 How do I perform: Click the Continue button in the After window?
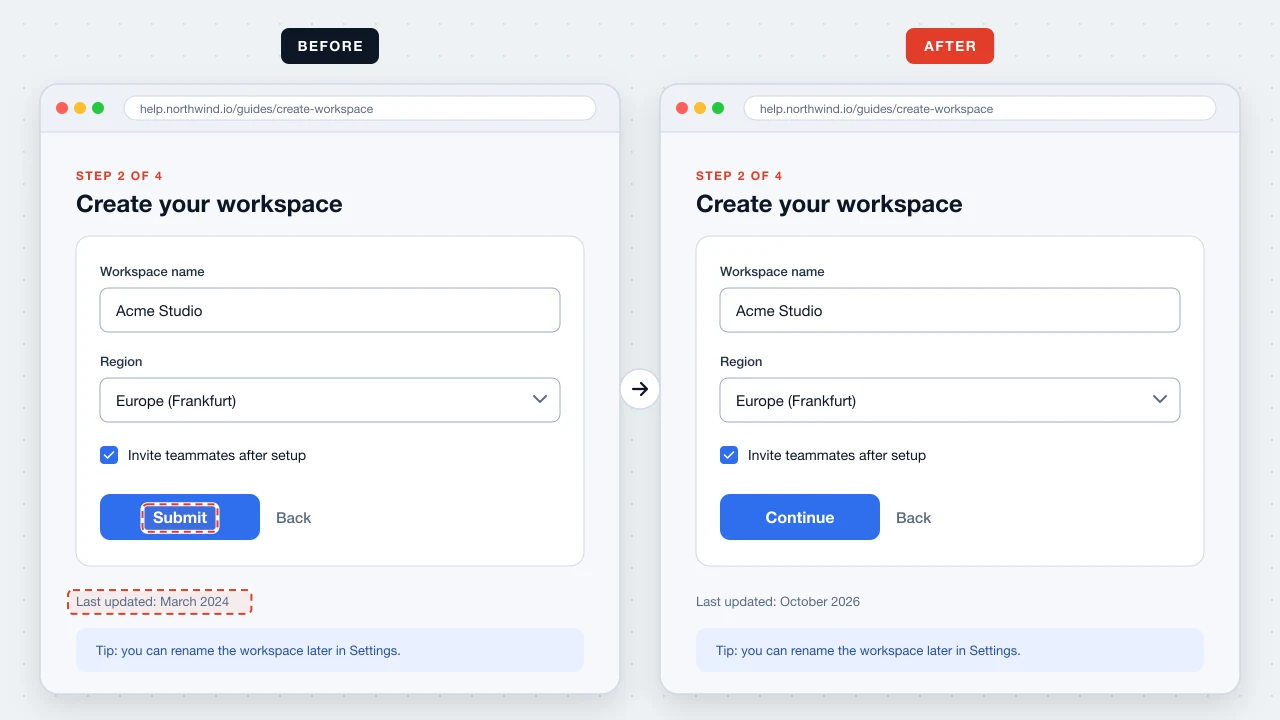click(800, 517)
